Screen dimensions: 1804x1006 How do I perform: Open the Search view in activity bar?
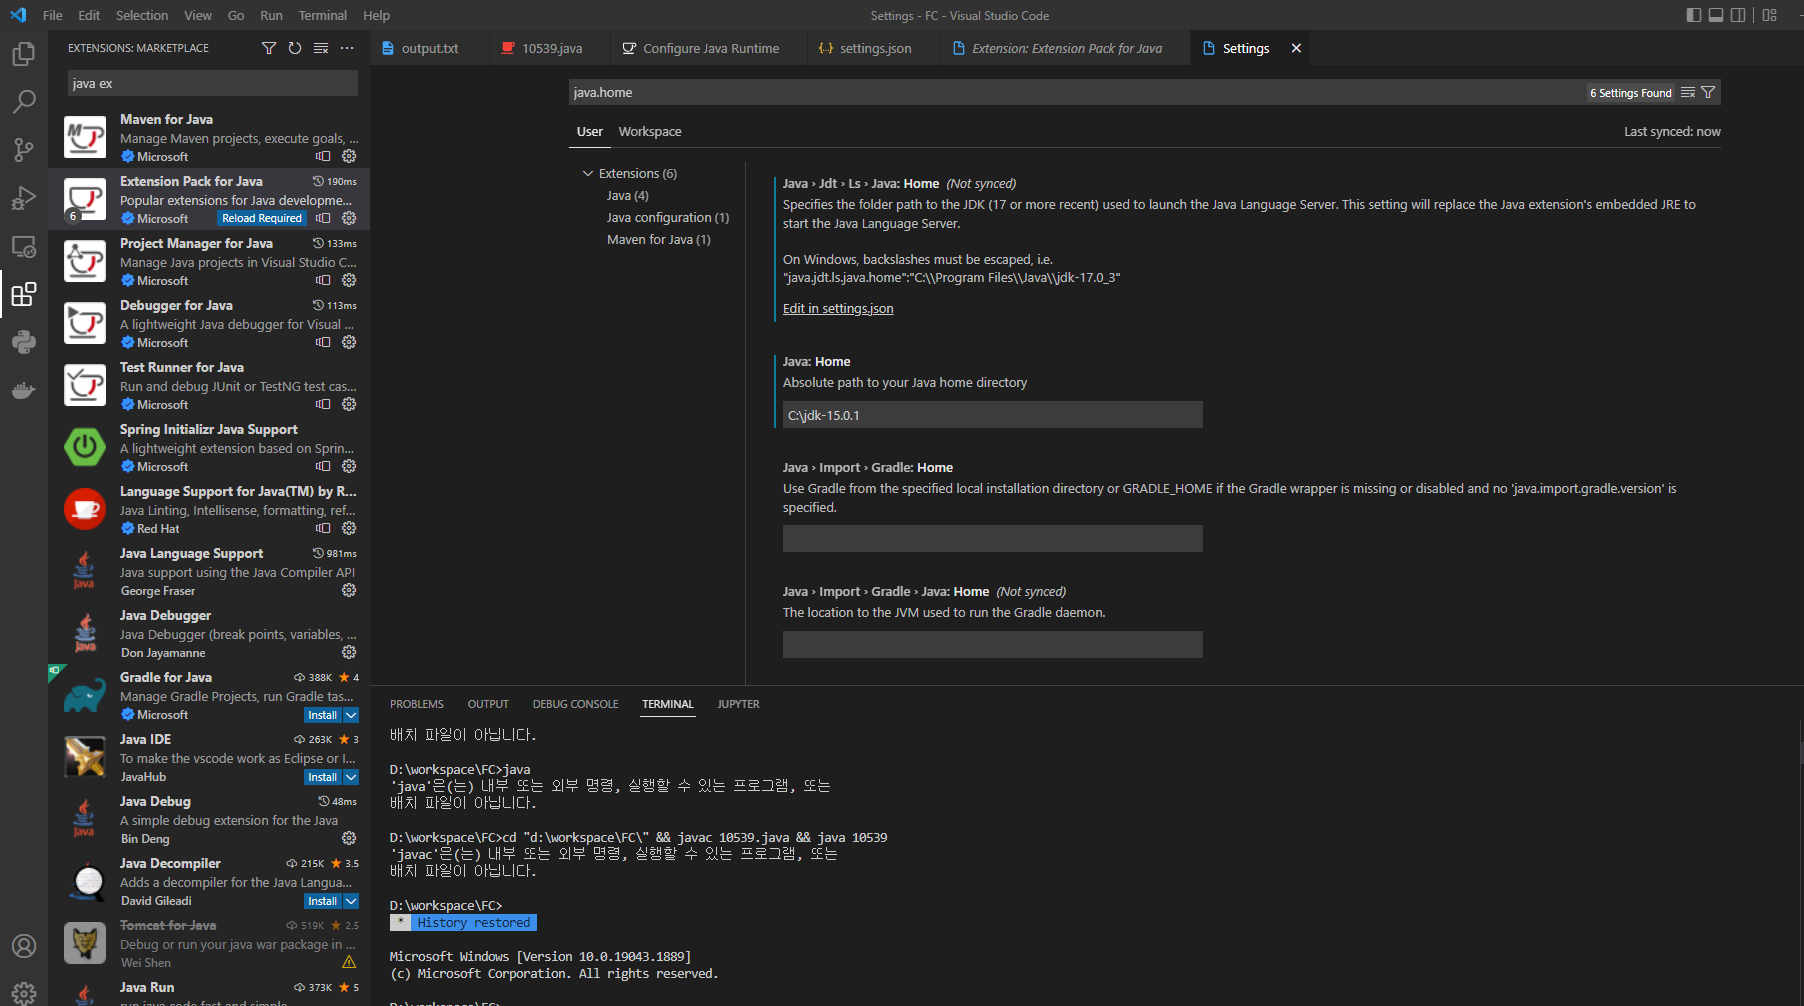(x=23, y=102)
